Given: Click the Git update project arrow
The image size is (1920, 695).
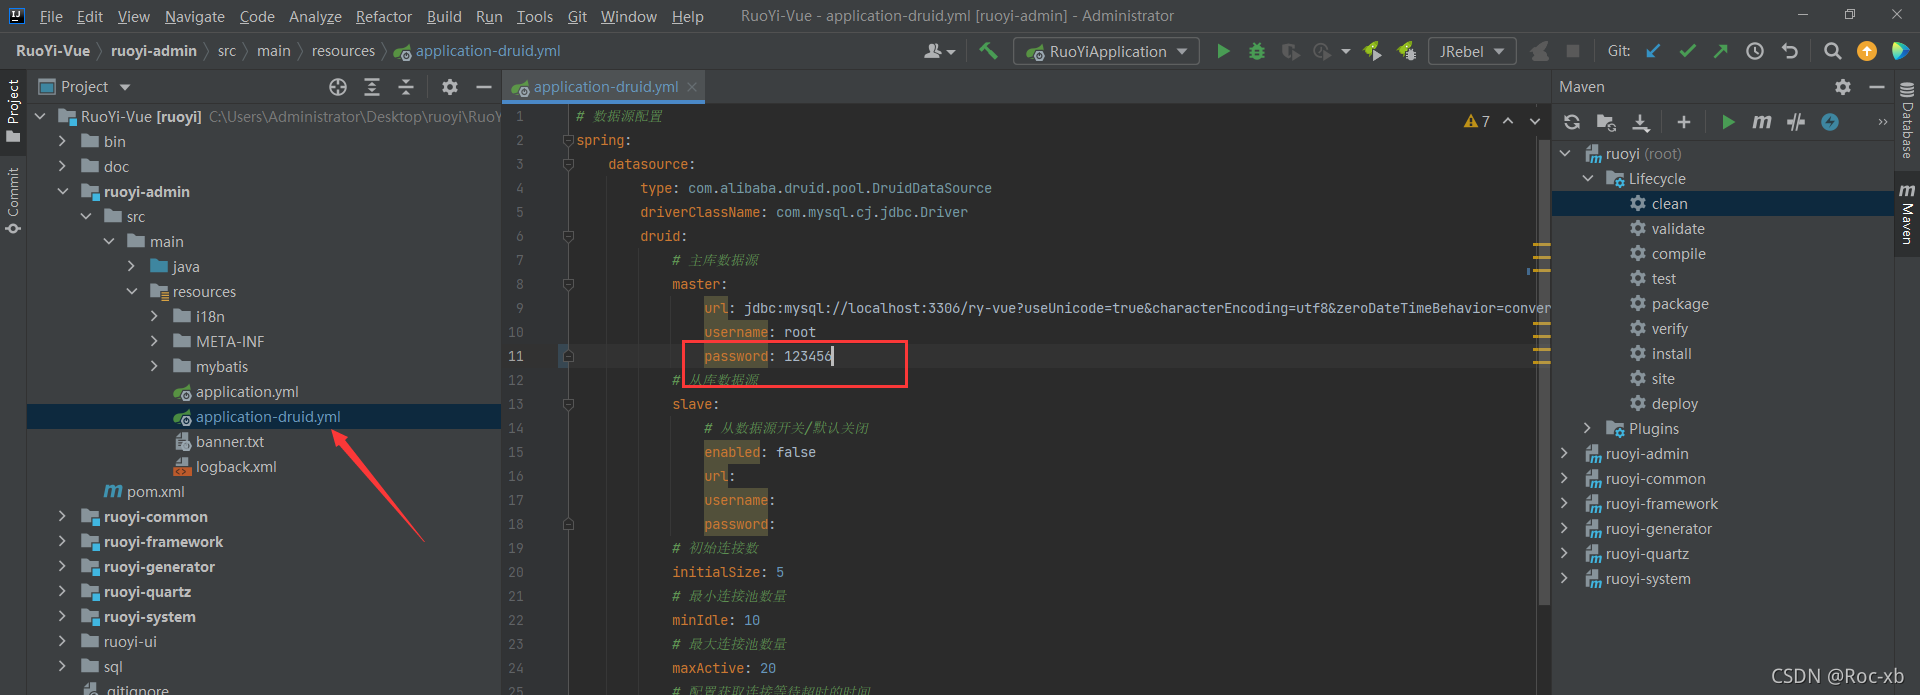Looking at the screenshot, I should tap(1654, 51).
